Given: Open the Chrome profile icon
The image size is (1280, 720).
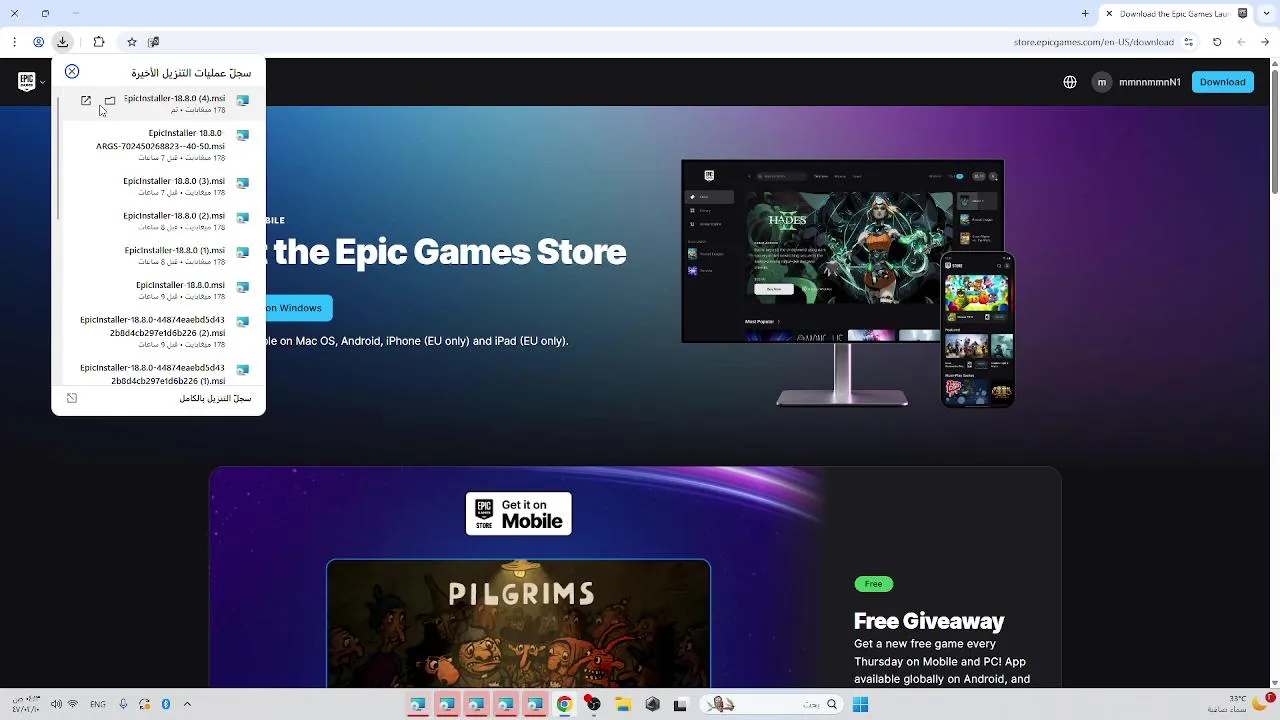Looking at the screenshot, I should [38, 42].
